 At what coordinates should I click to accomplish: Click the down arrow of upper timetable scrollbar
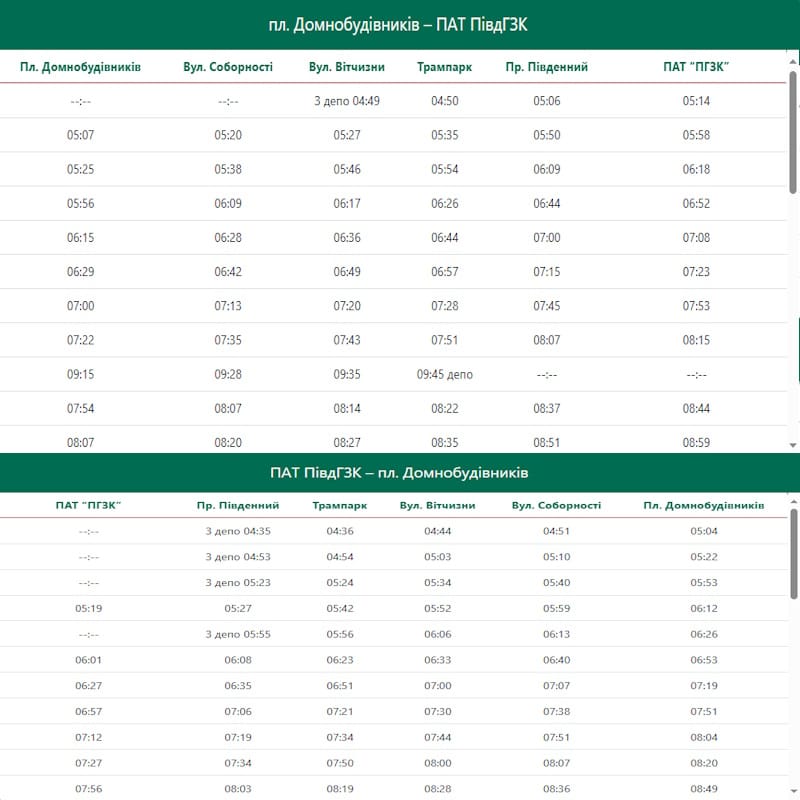click(793, 445)
